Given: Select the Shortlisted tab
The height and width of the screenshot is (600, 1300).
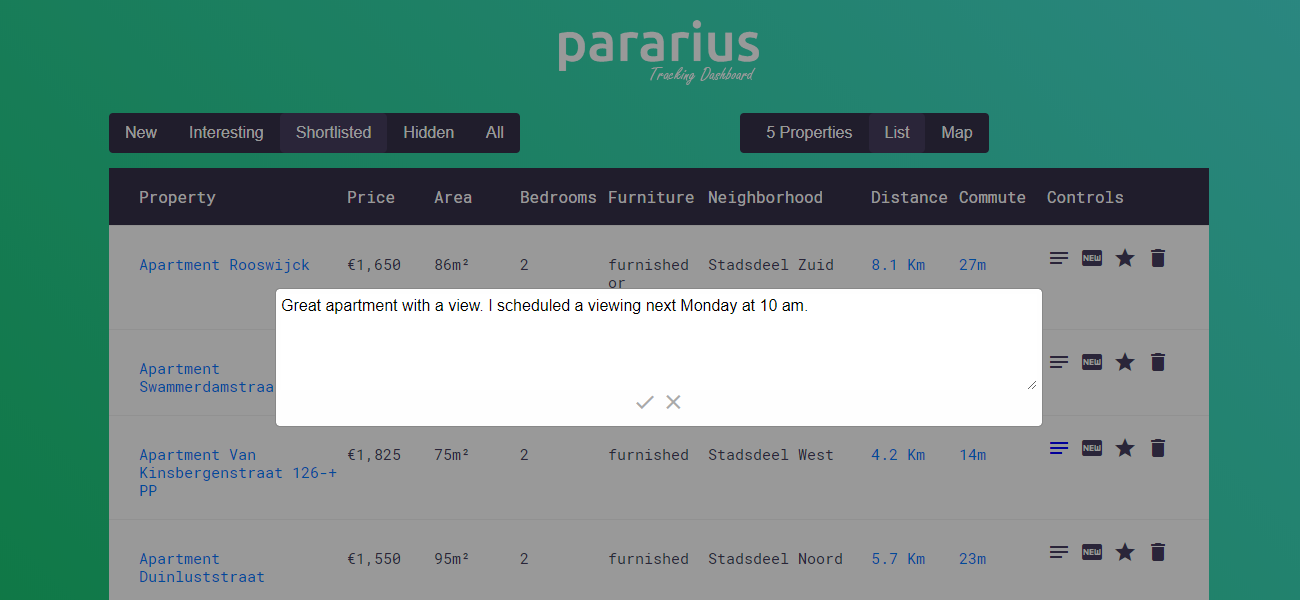Looking at the screenshot, I should (x=333, y=133).
